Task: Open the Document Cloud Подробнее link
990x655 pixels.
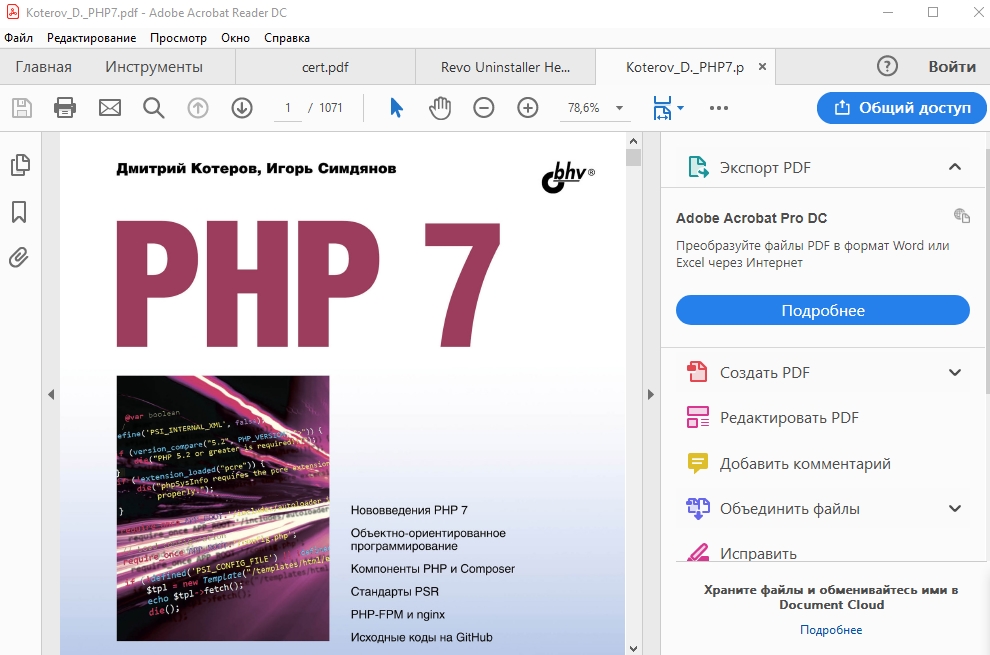Action: tap(831, 630)
